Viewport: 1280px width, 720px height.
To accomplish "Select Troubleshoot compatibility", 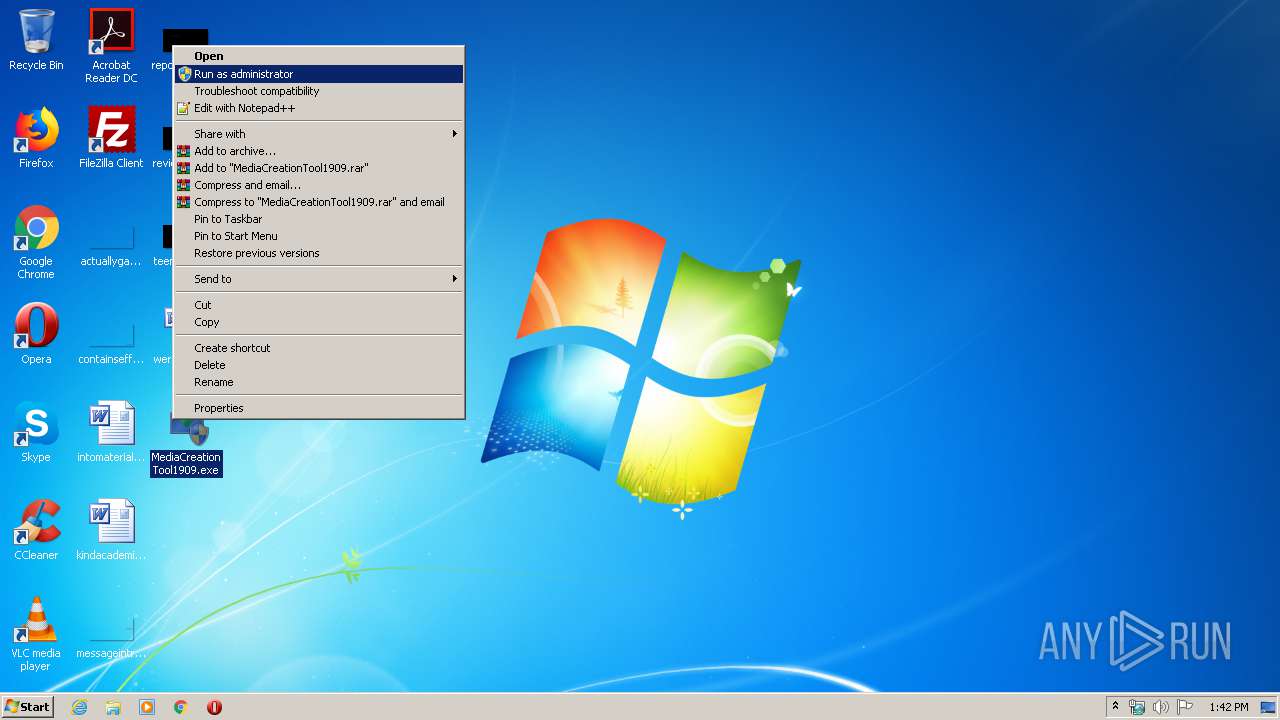I will (318, 91).
